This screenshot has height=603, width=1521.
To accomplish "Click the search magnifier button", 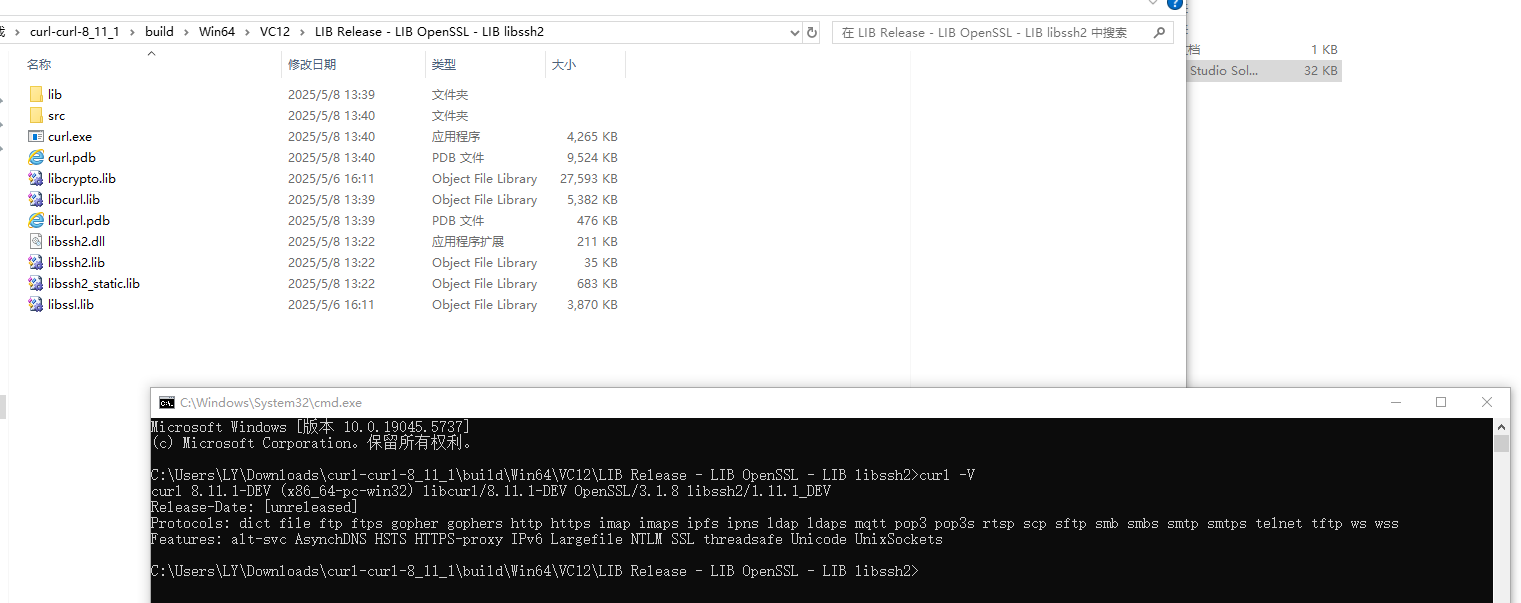I will [x=1158, y=32].
